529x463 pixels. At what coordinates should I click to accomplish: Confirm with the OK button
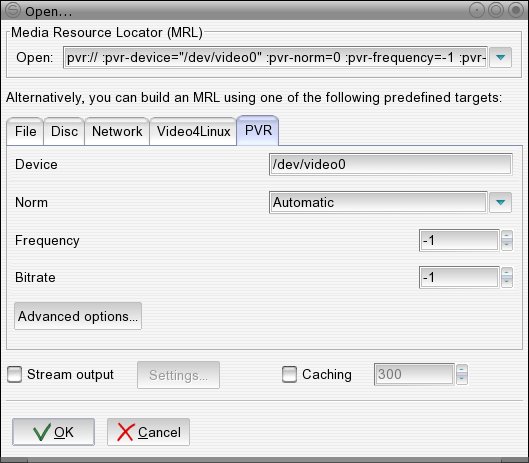[53, 432]
